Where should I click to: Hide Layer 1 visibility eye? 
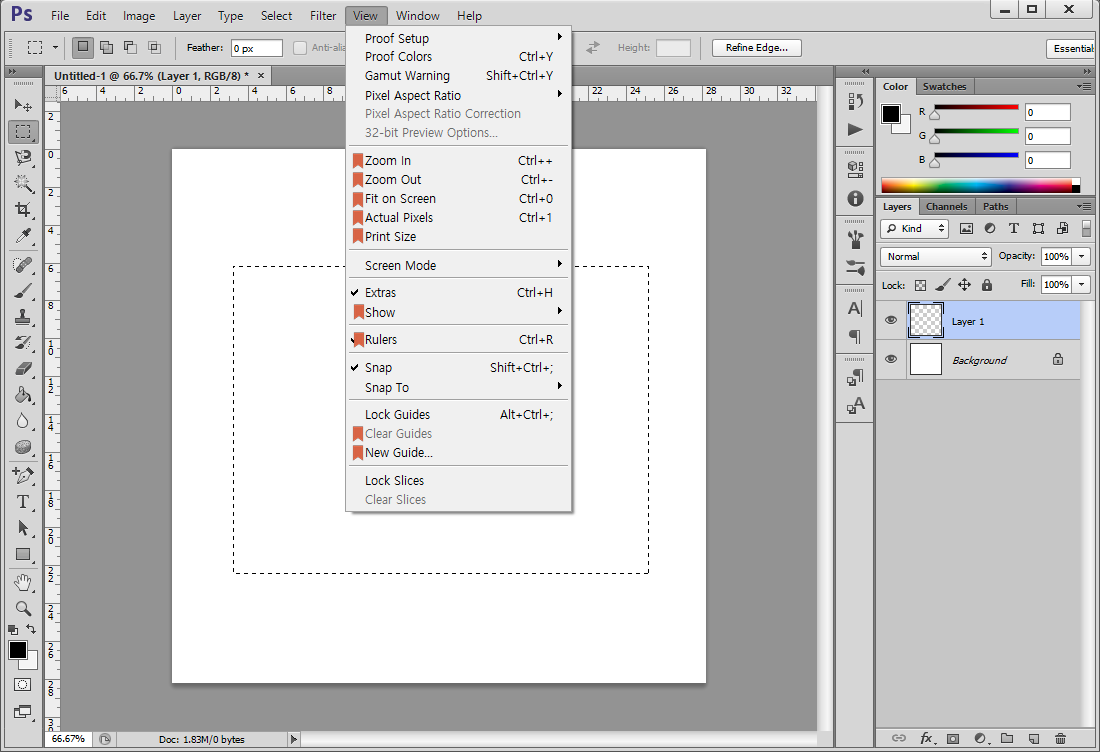point(891,321)
